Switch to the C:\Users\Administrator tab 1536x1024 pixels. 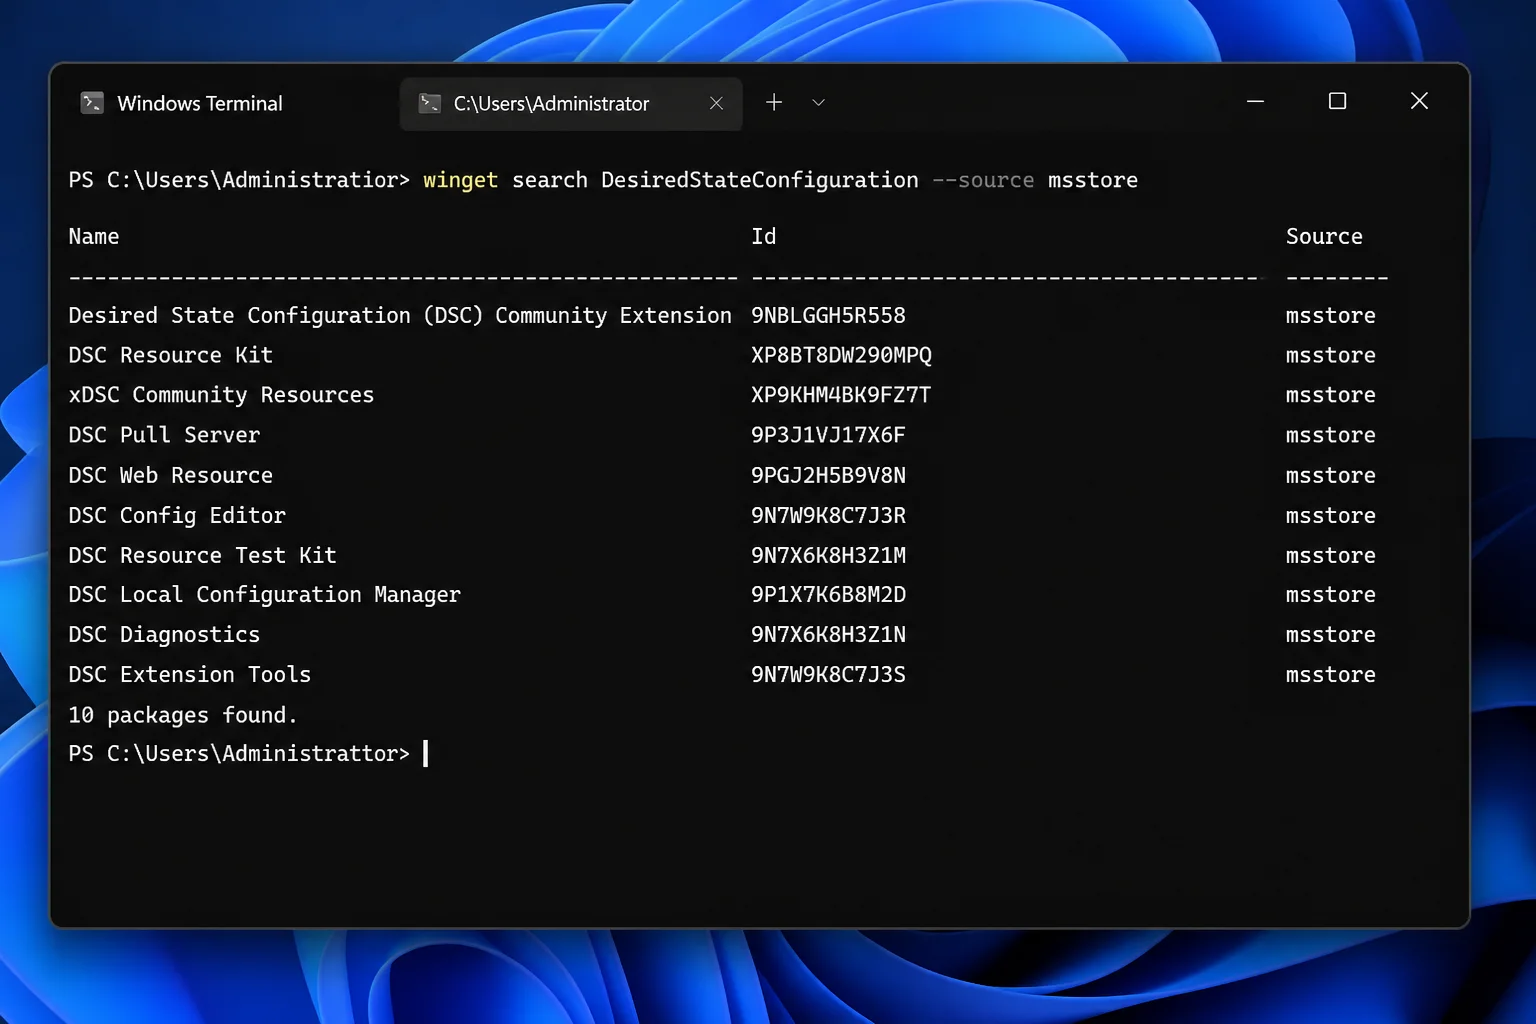tap(571, 104)
